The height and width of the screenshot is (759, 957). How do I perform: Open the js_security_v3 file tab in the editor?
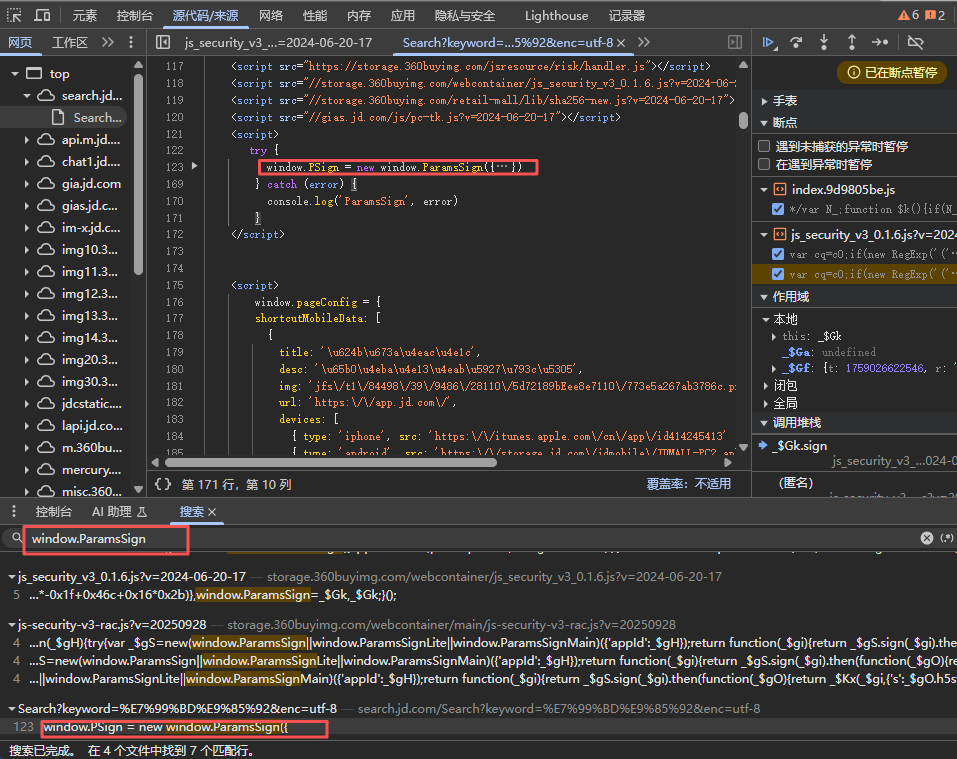(x=277, y=42)
